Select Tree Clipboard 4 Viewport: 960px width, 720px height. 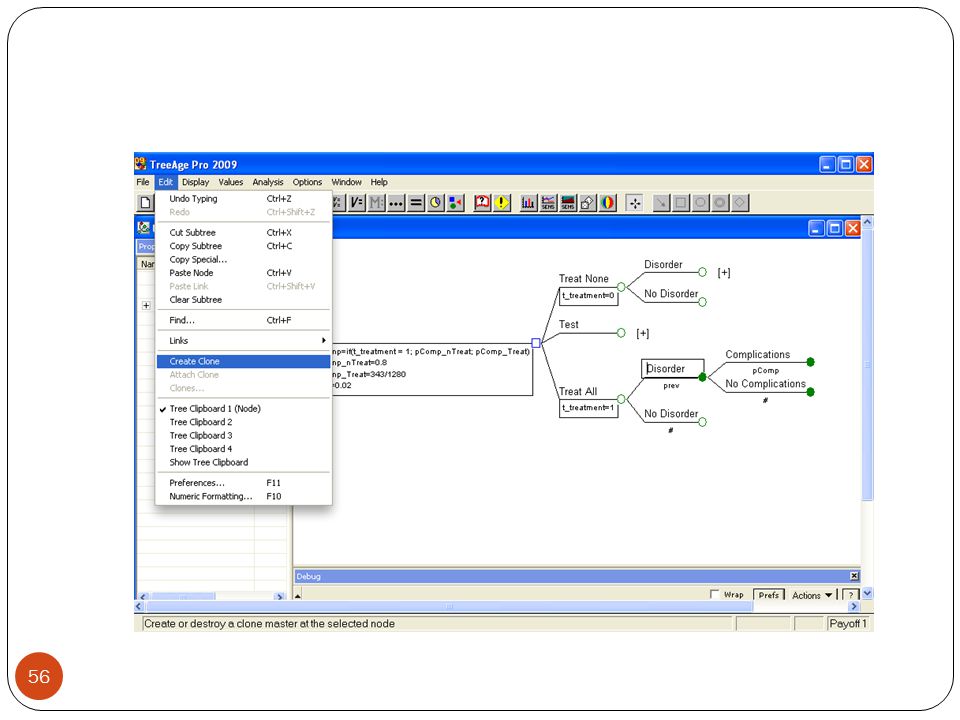click(x=244, y=449)
